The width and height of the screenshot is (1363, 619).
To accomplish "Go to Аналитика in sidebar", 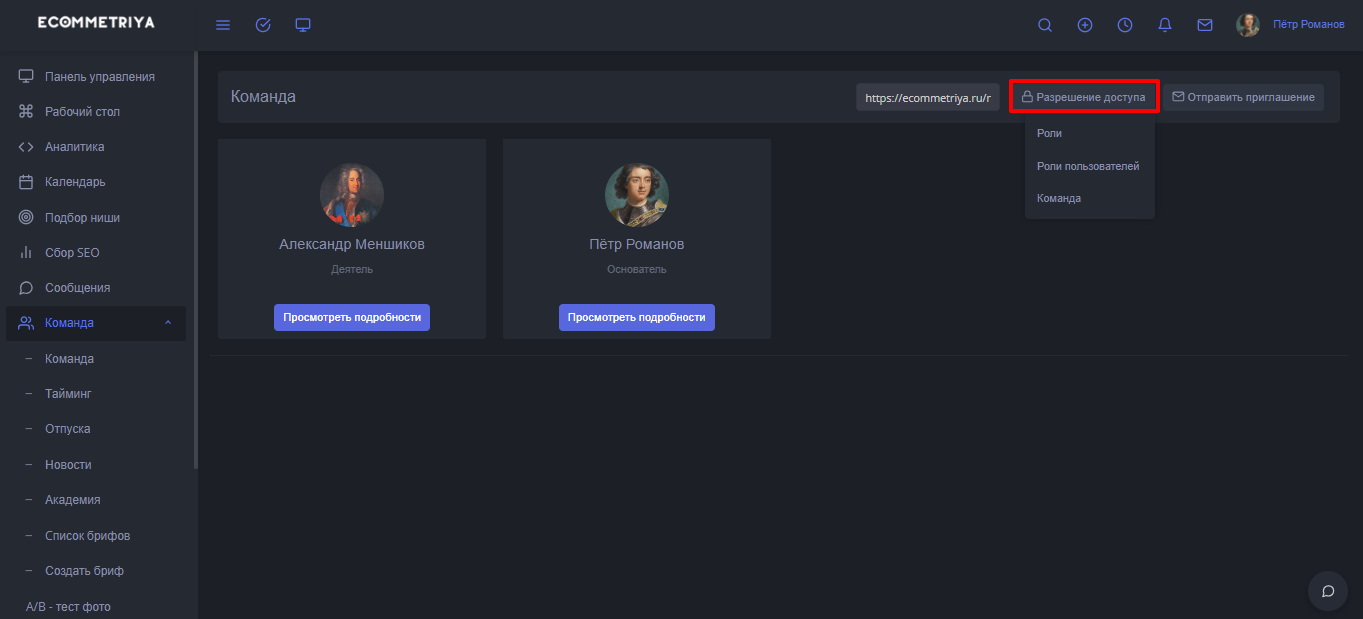I will (x=74, y=147).
